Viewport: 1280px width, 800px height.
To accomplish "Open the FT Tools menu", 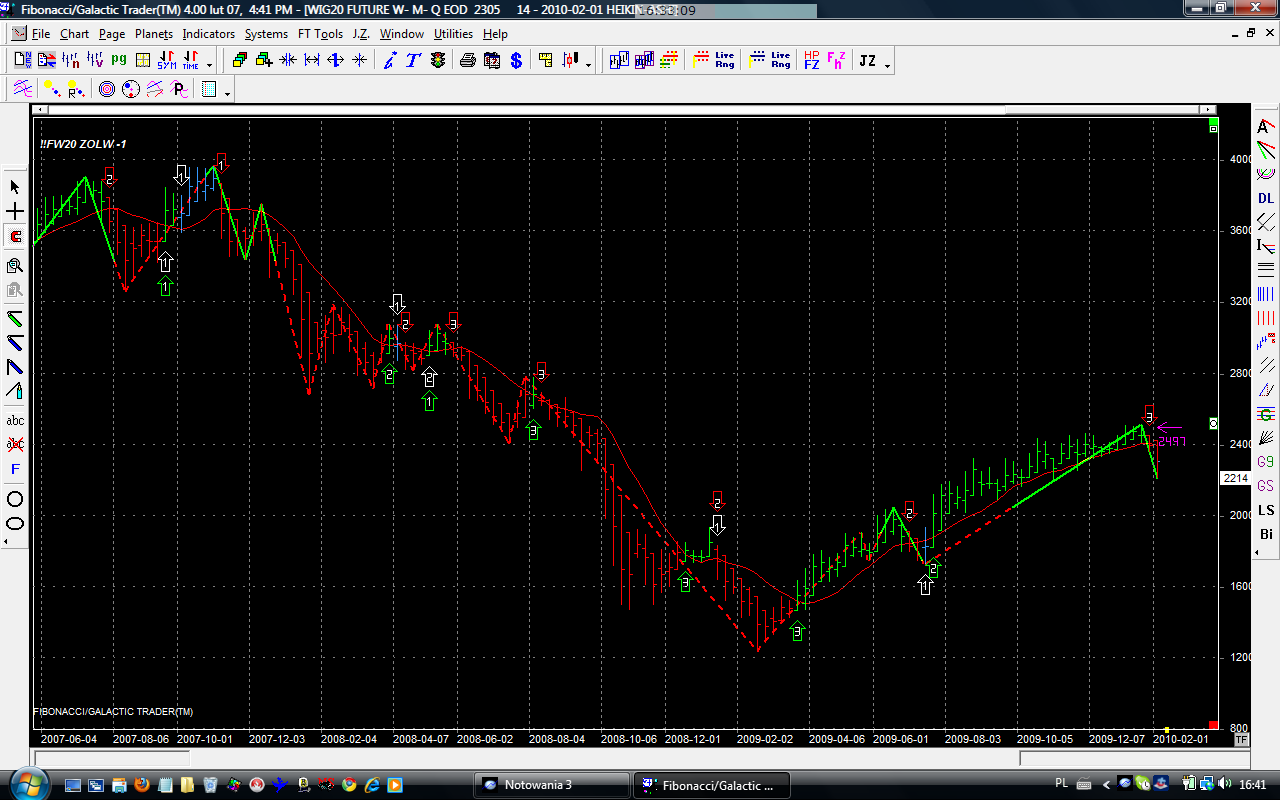I will (320, 34).
